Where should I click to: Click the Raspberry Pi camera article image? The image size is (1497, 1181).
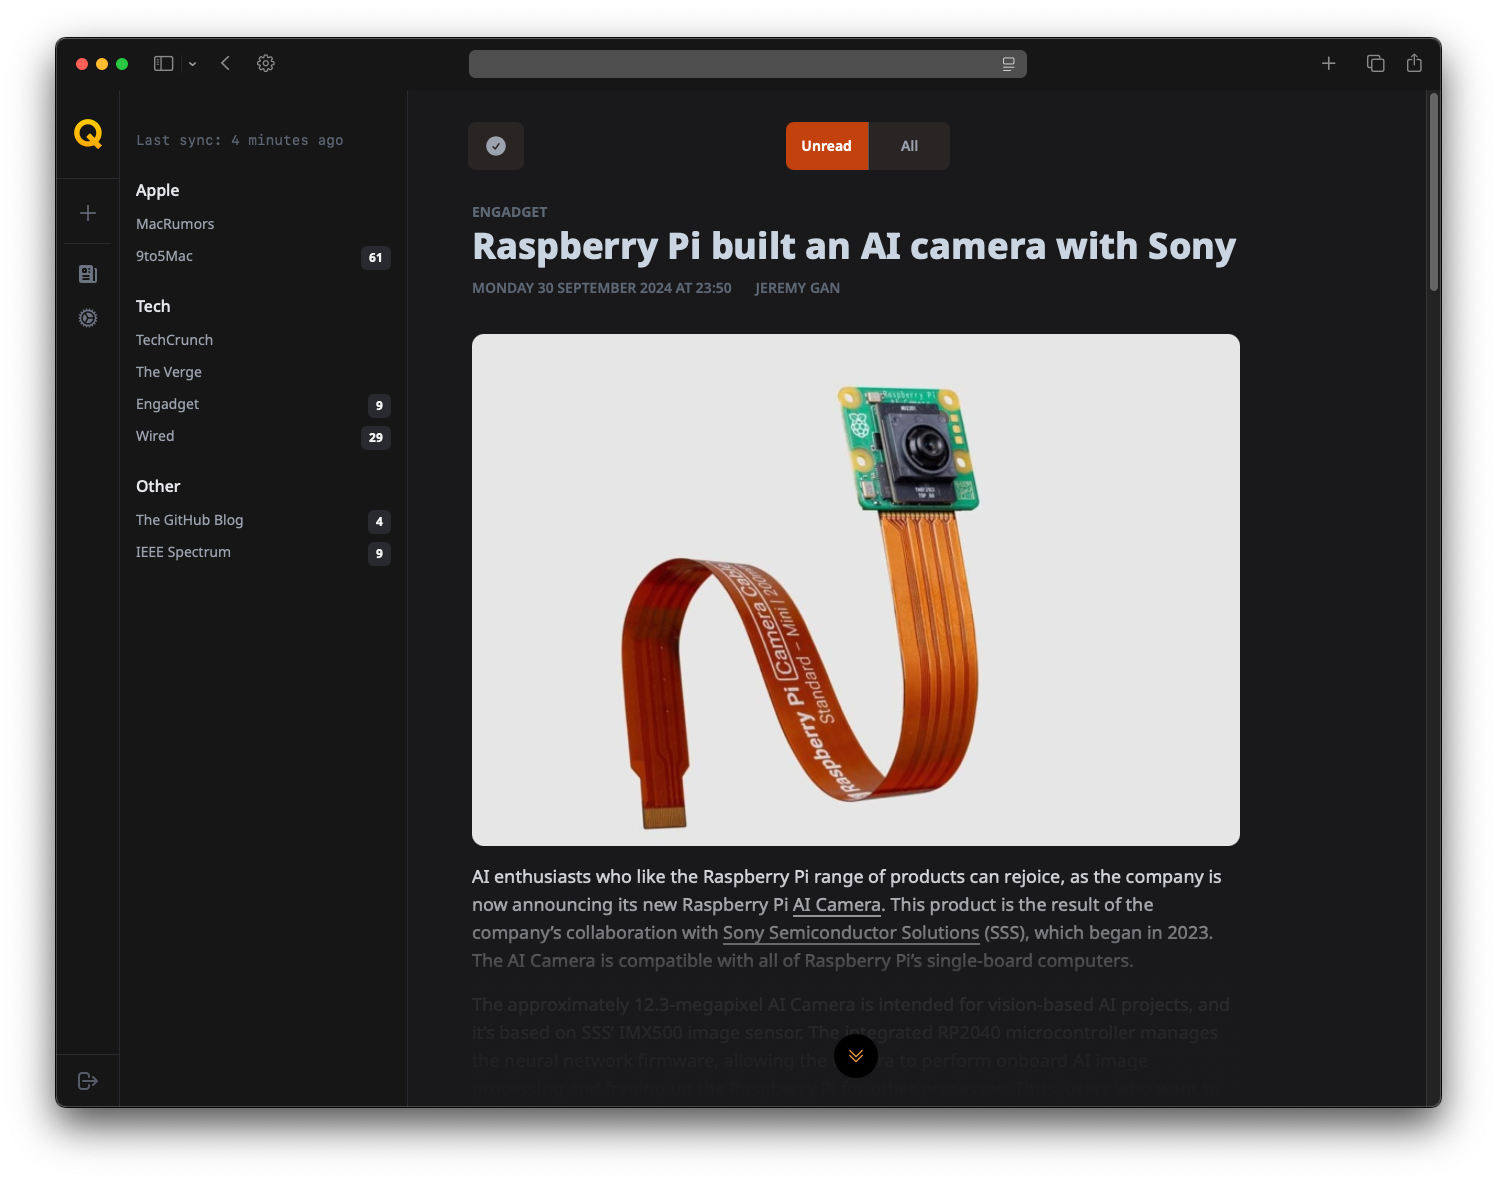coord(856,590)
